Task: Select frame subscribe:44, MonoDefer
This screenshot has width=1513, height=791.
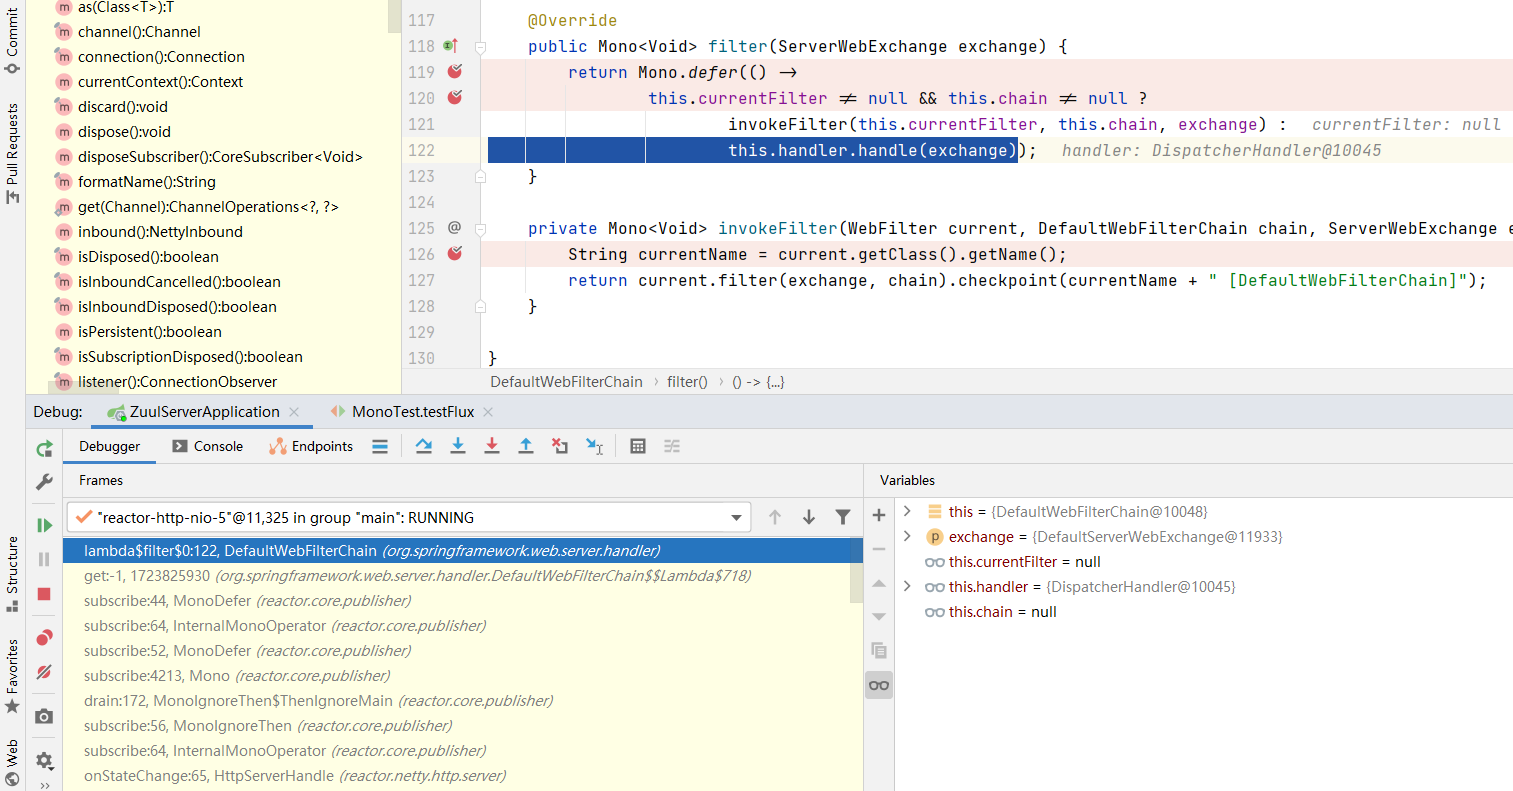Action: (x=456, y=600)
